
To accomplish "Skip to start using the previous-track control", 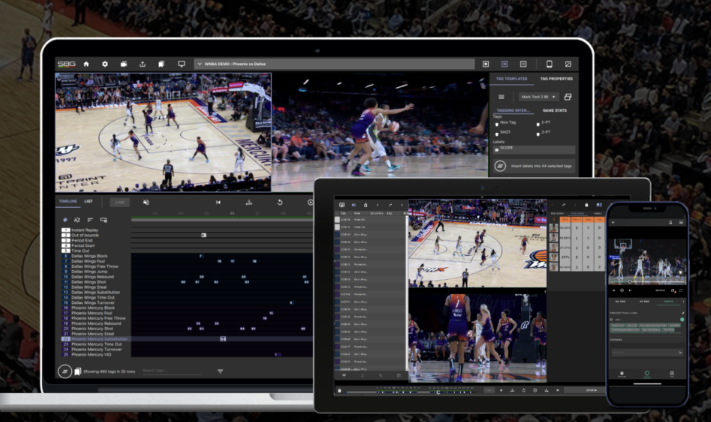I will (218, 202).
